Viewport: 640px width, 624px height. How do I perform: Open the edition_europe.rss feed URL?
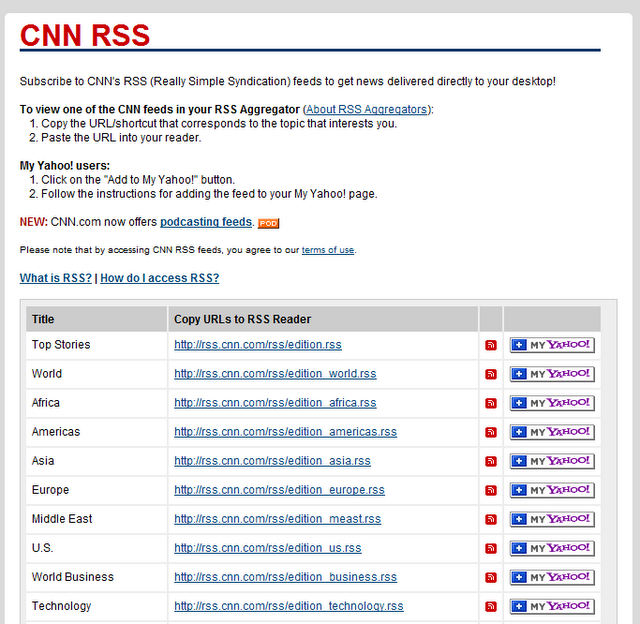point(279,490)
